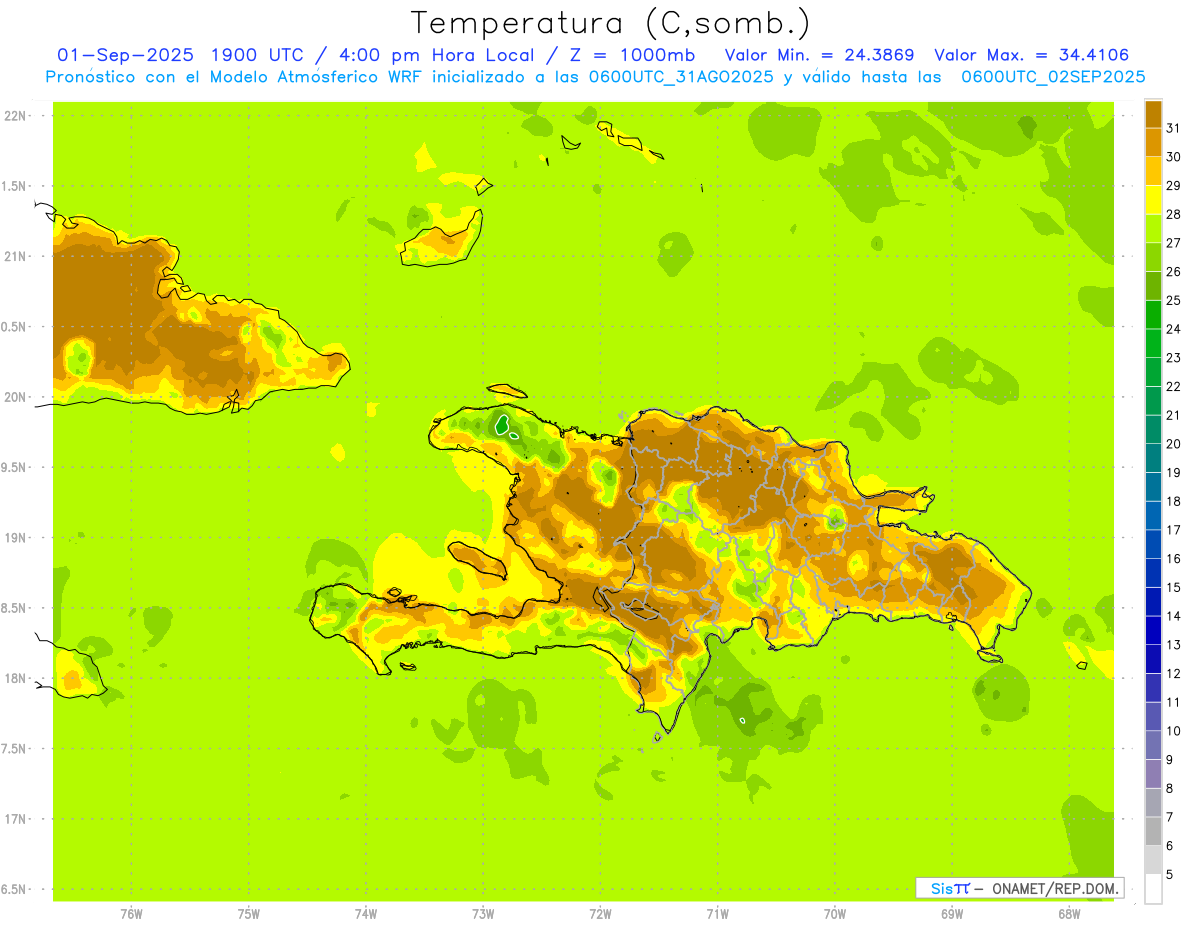
Task: Click the '1900 UTC' time label
Action: point(259,56)
